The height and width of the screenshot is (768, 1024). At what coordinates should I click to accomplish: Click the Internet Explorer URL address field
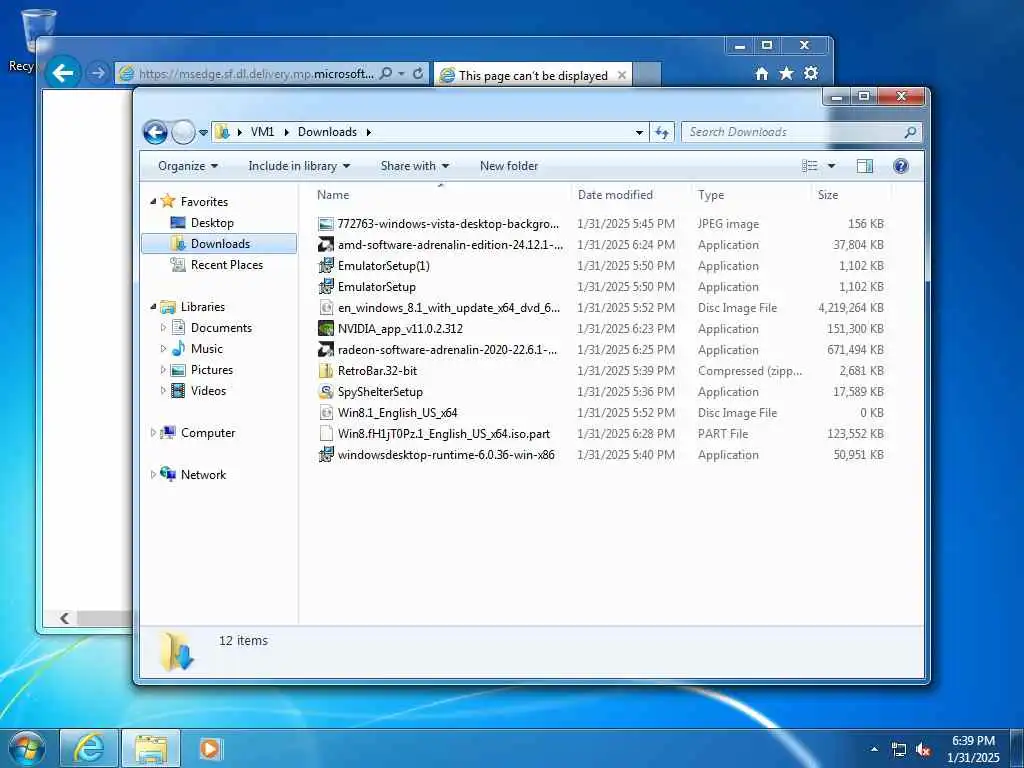click(256, 74)
